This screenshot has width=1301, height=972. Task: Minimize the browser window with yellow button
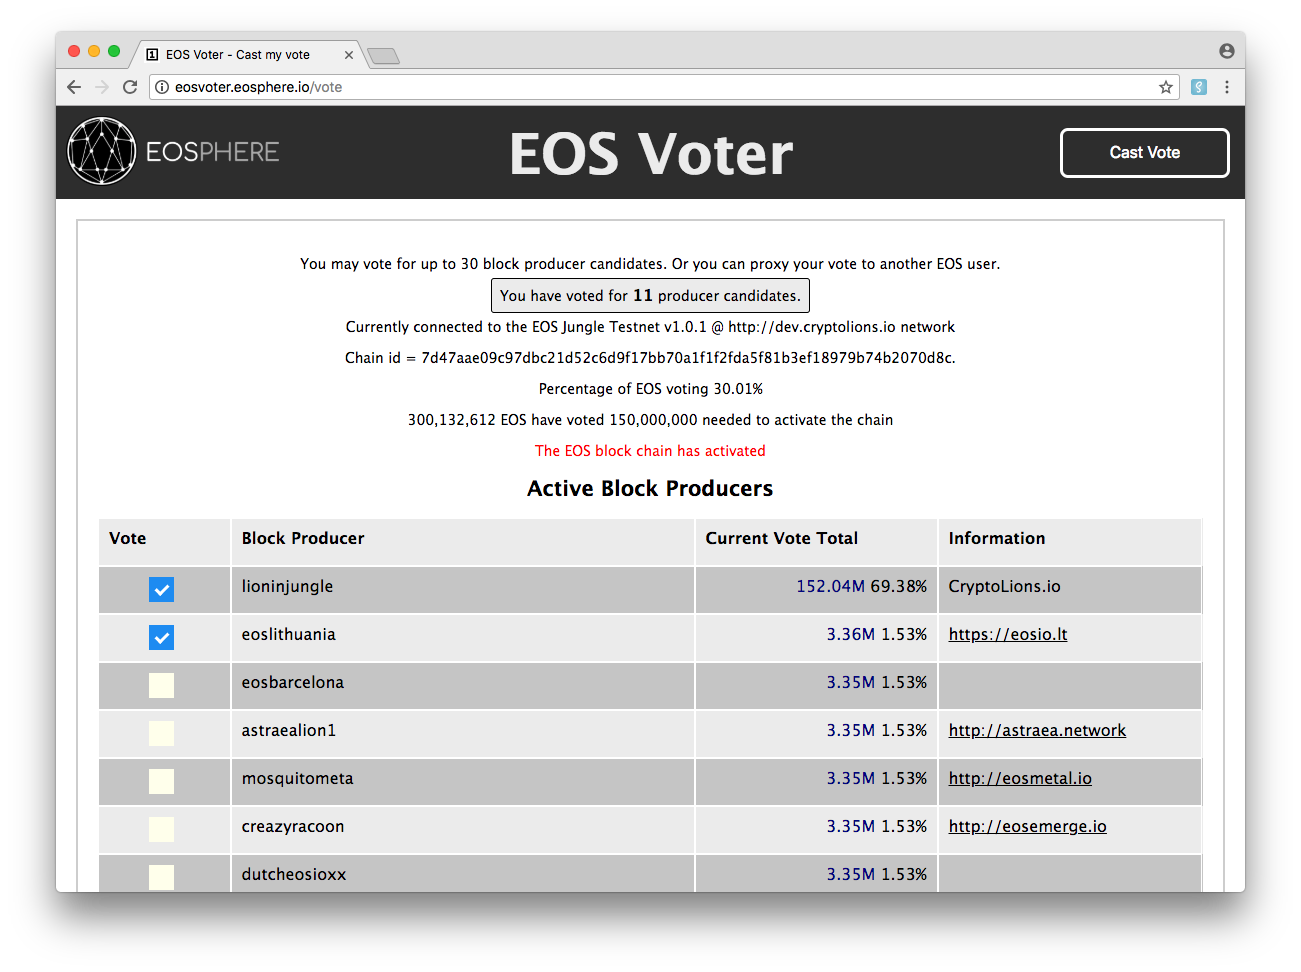click(x=94, y=51)
